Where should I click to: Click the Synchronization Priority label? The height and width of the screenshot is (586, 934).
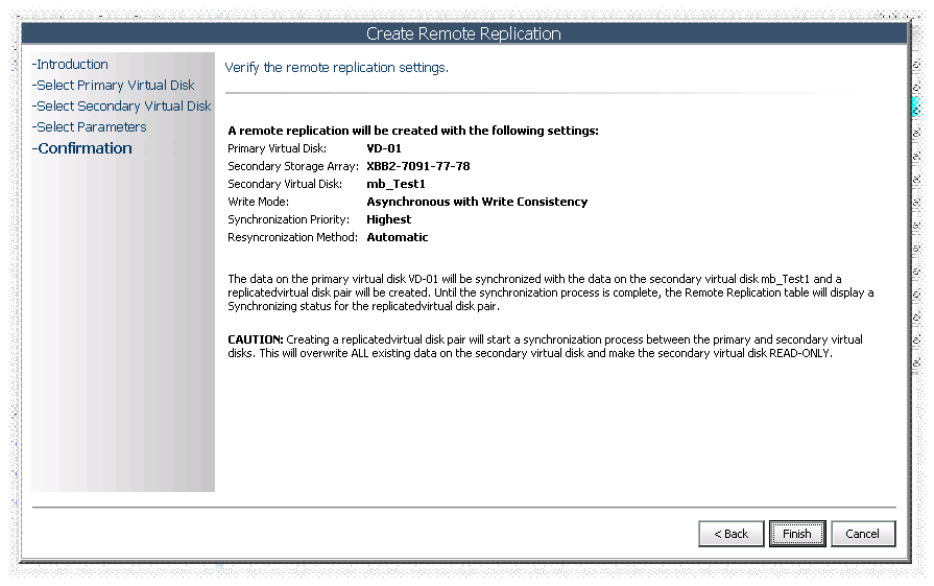click(x=288, y=219)
